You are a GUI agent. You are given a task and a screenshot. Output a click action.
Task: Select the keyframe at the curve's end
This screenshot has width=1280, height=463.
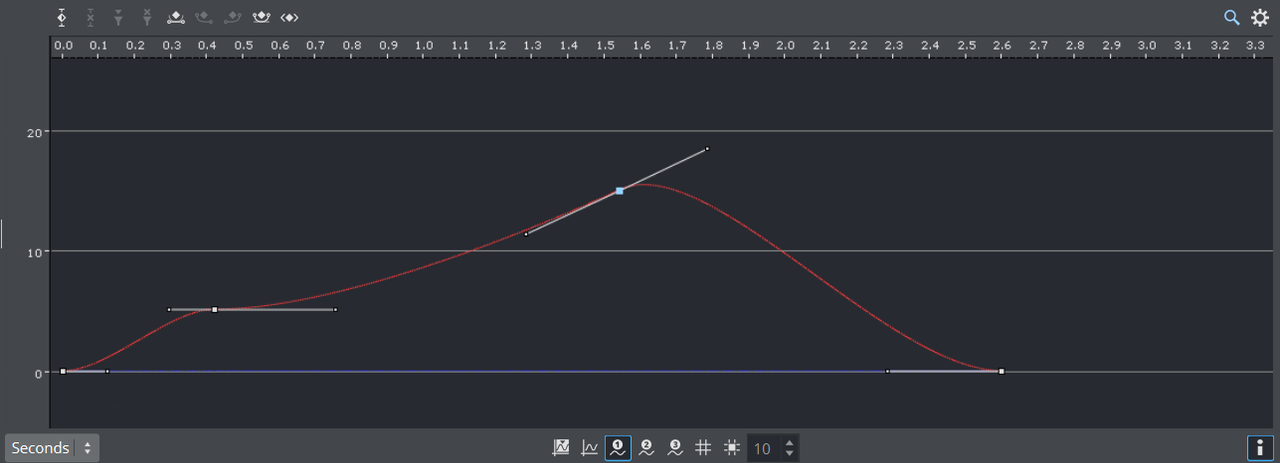pos(1001,371)
